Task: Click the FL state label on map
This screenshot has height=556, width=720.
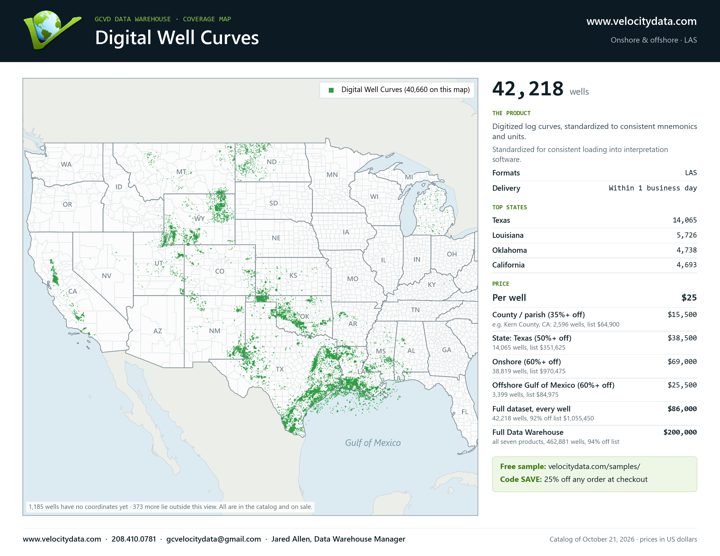Action: [465, 412]
